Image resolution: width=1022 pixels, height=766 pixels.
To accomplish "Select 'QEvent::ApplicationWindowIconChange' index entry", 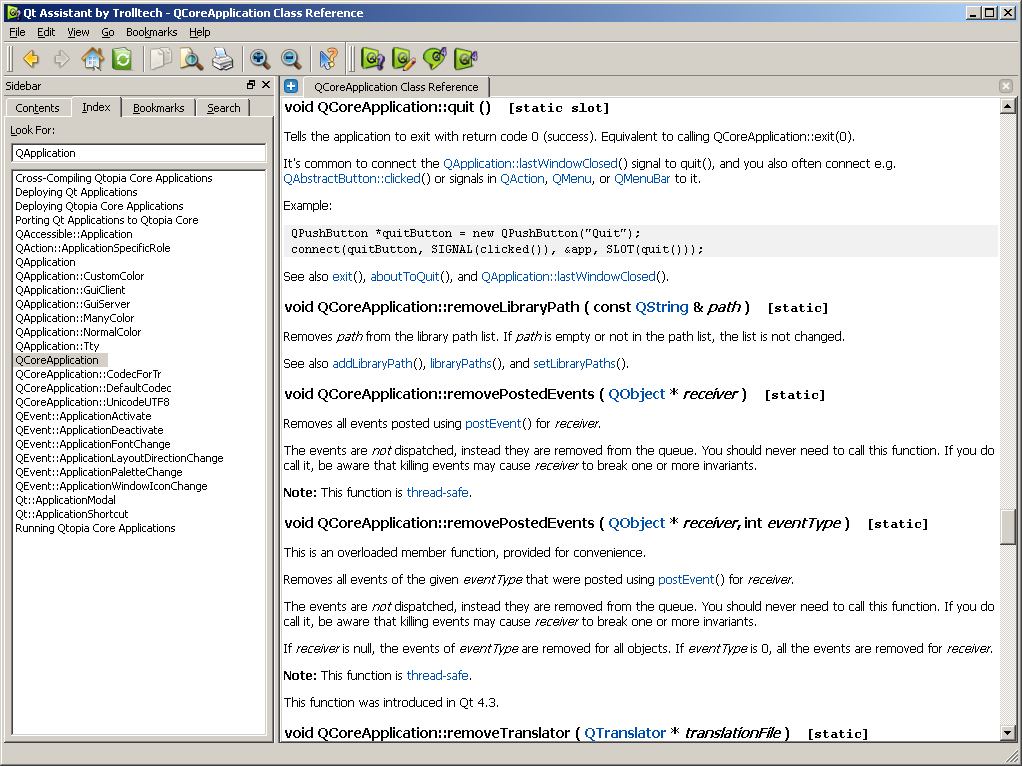I will pyautogui.click(x=111, y=486).
